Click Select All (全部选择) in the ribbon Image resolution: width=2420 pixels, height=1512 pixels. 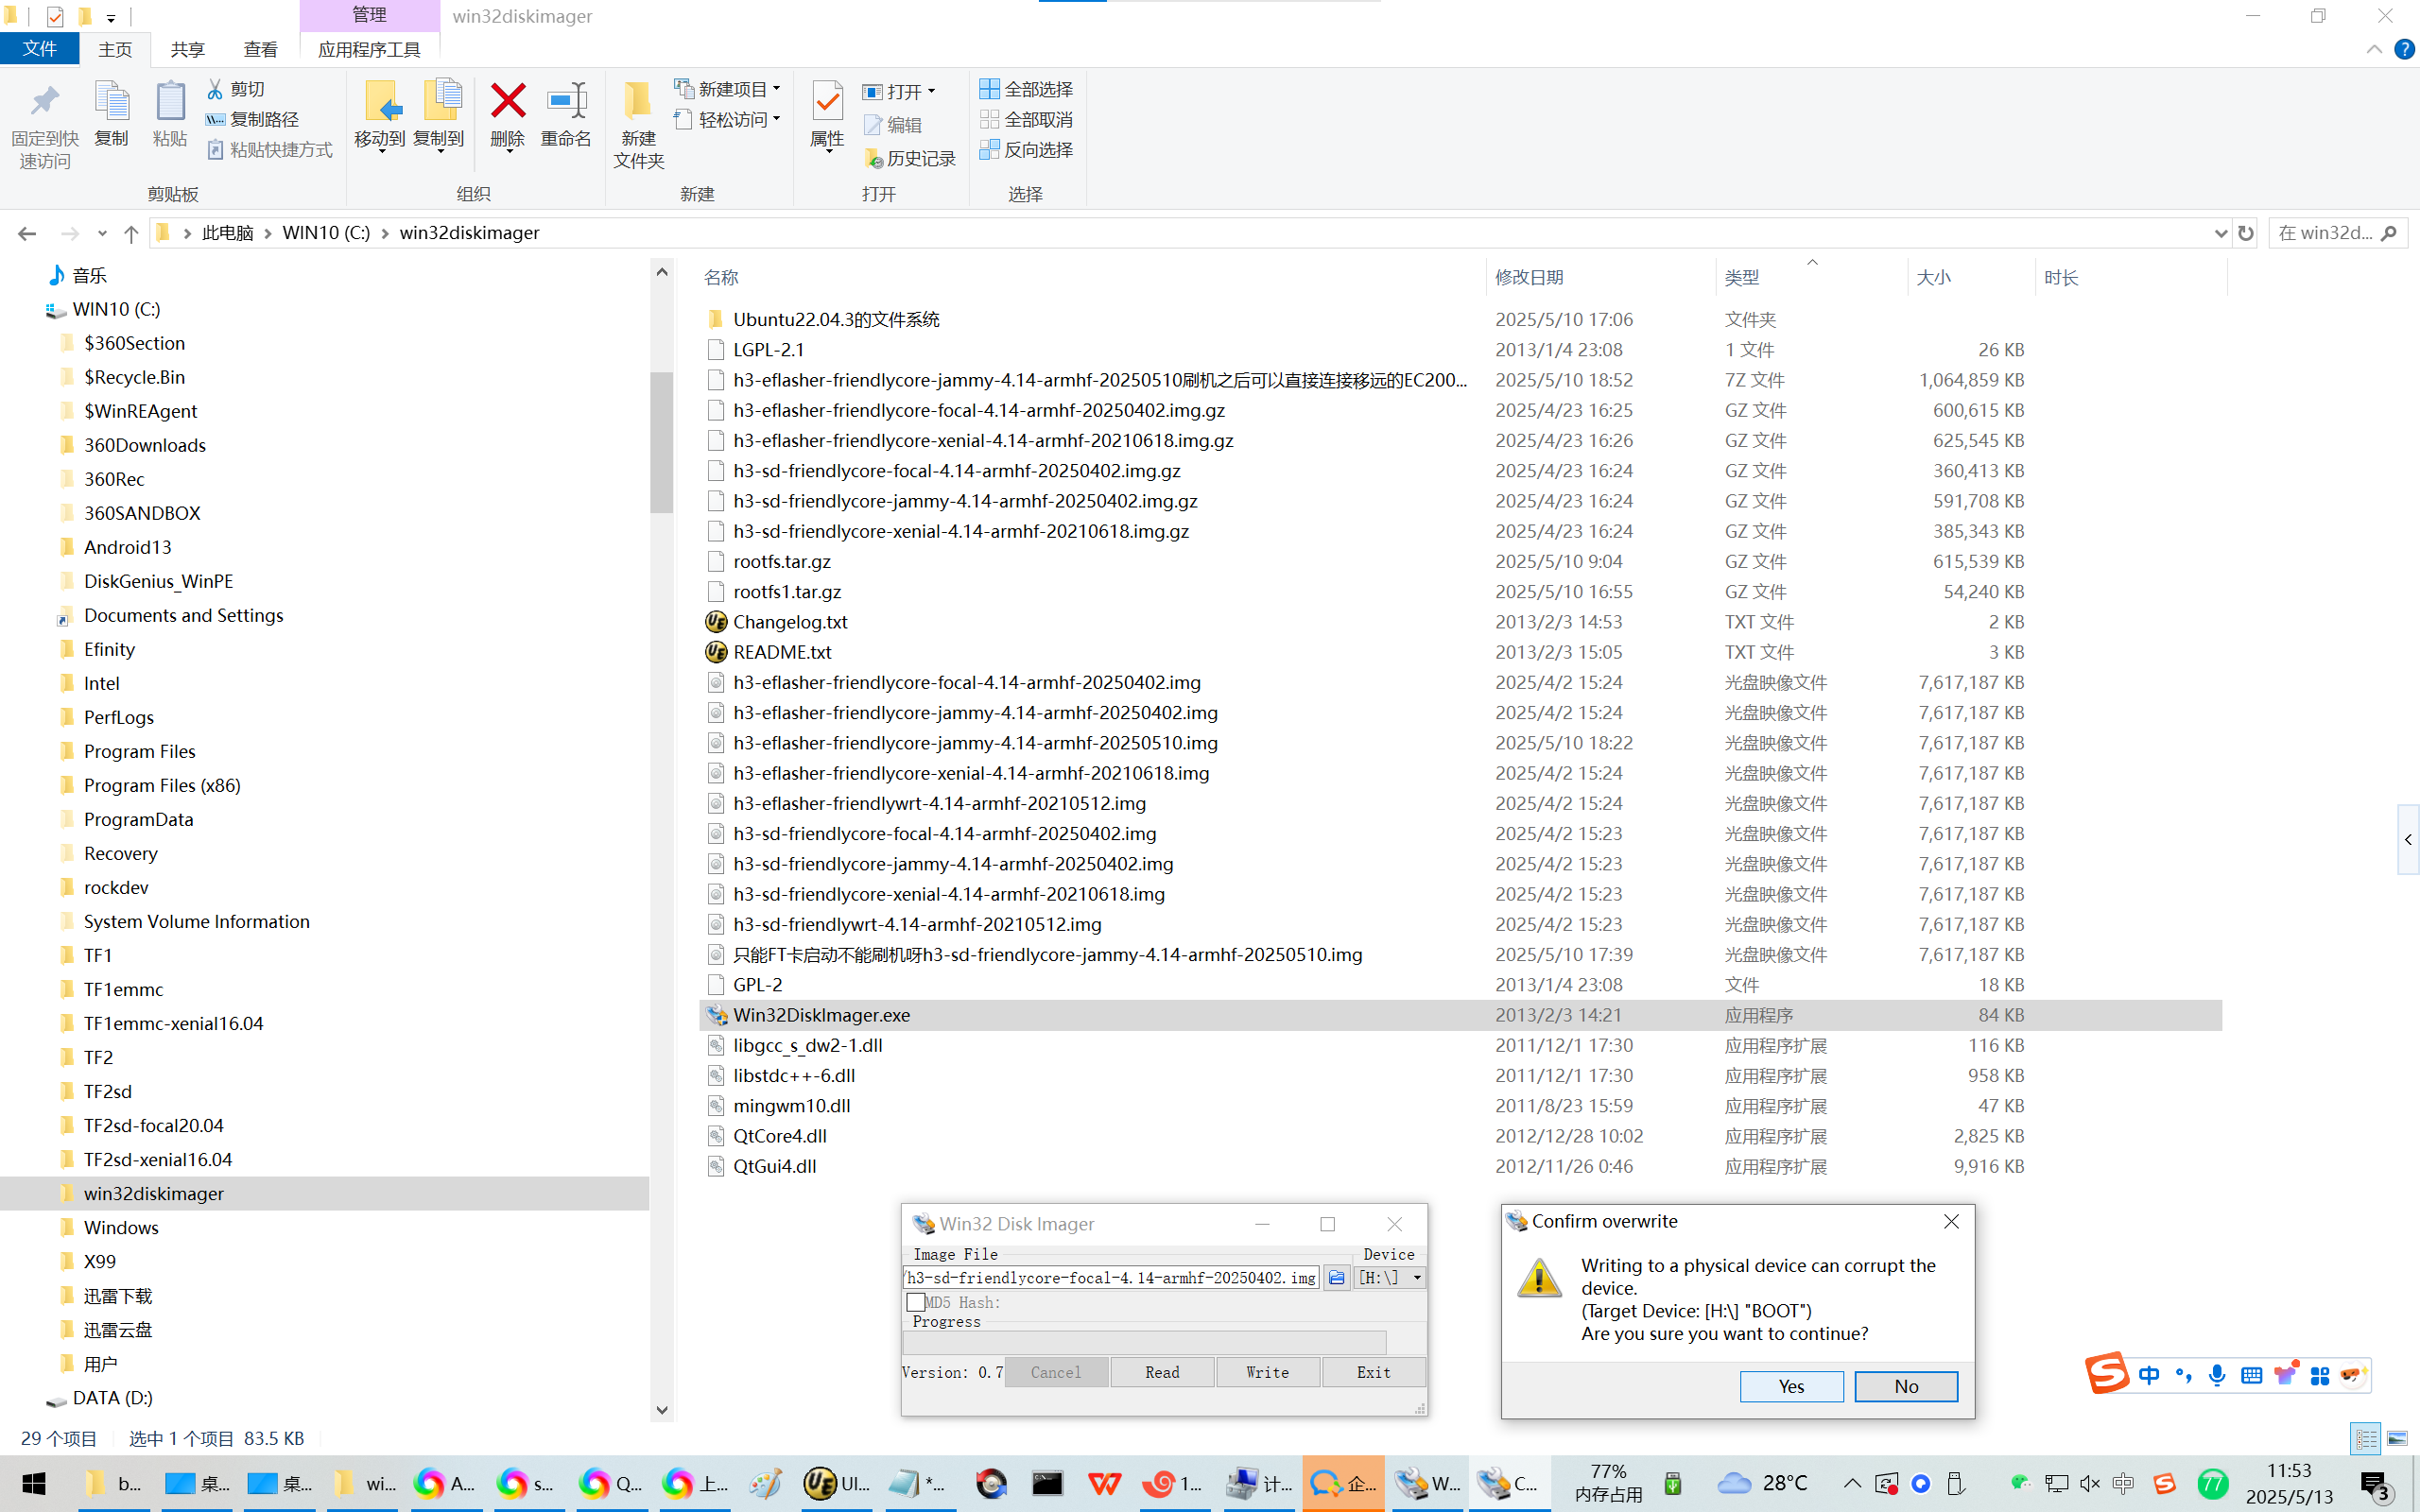click(x=1027, y=89)
